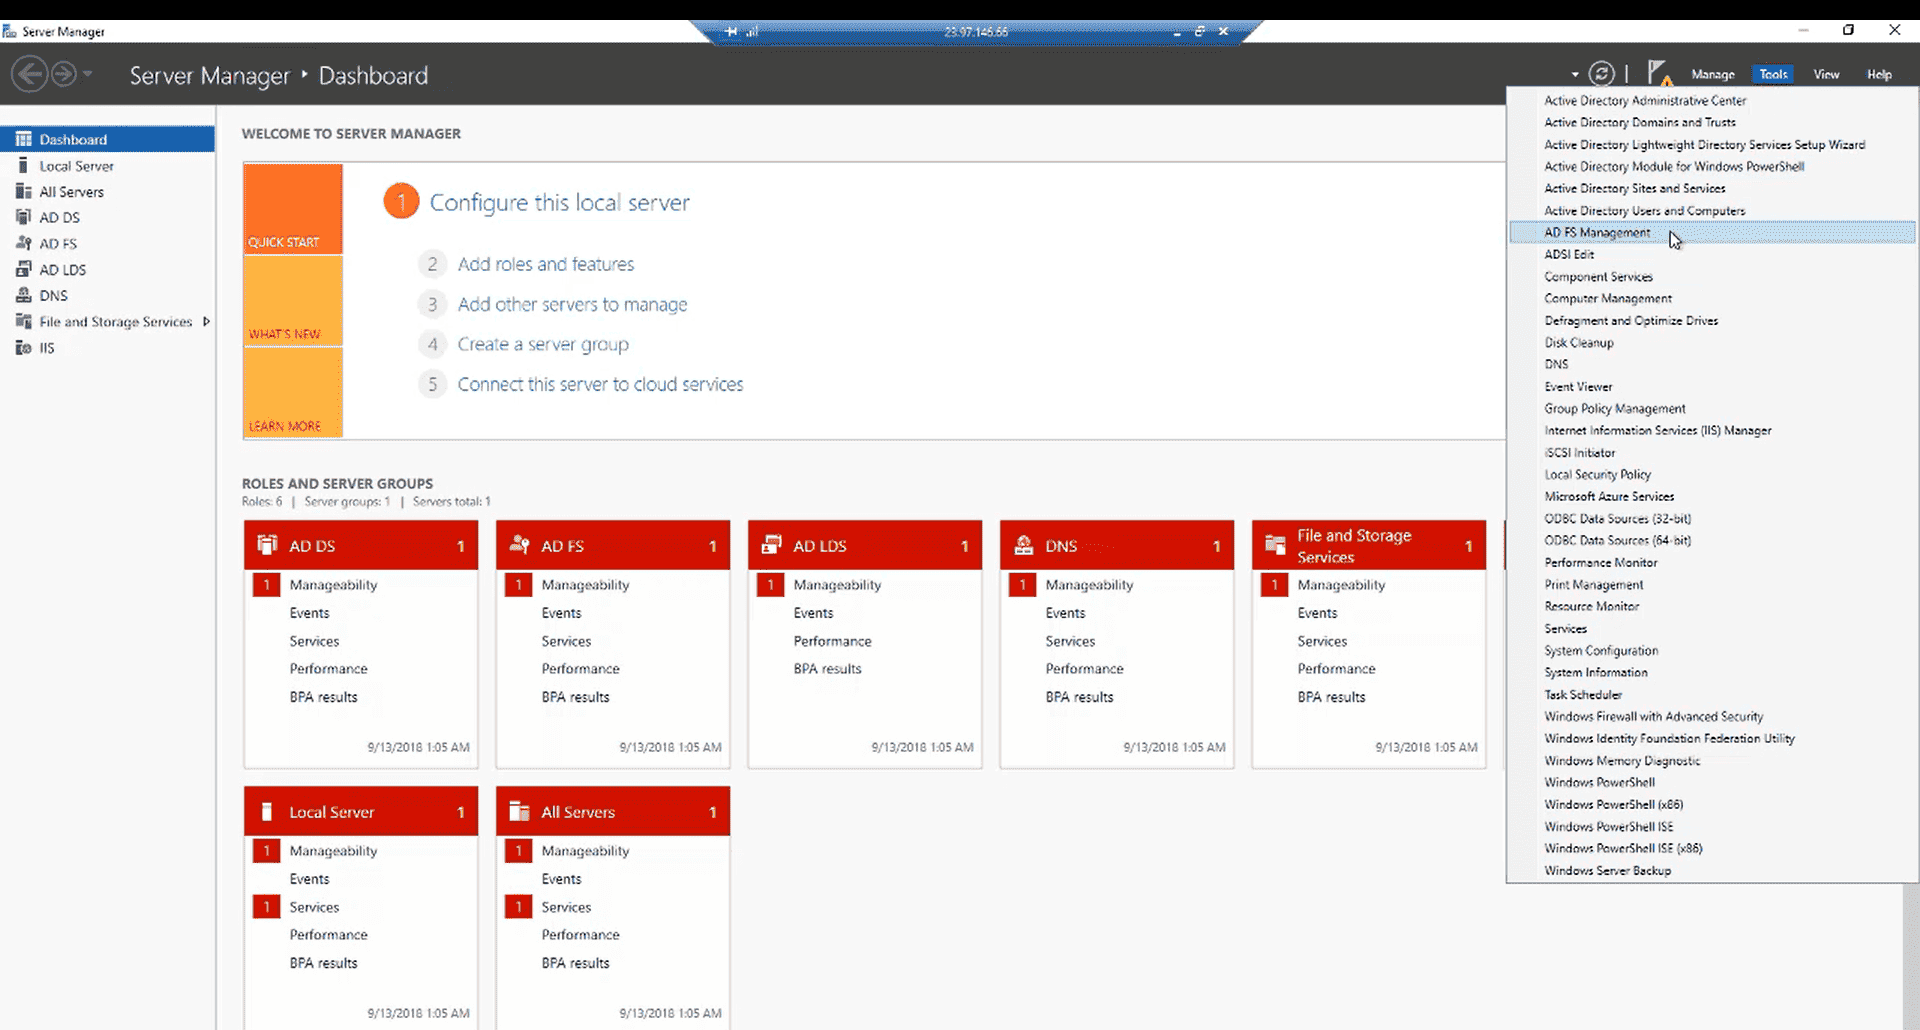
Task: Click the All Servers tile icon
Action: tap(519, 812)
